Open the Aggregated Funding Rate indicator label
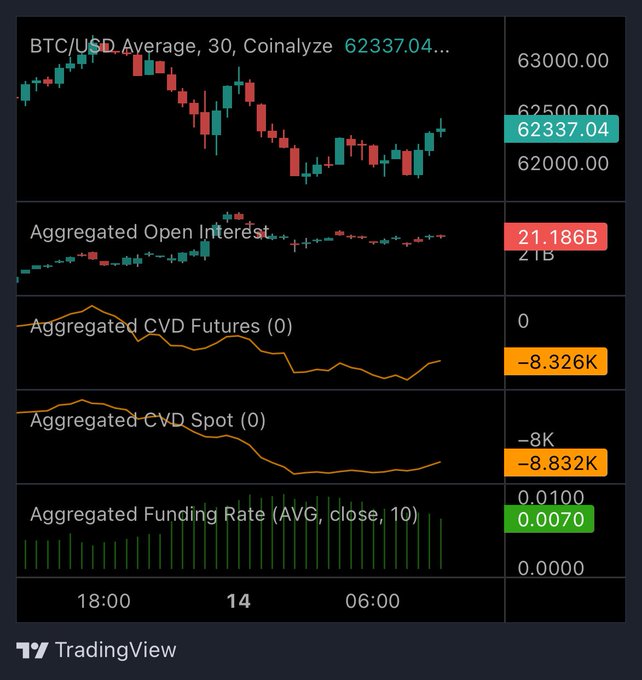 coord(224,514)
